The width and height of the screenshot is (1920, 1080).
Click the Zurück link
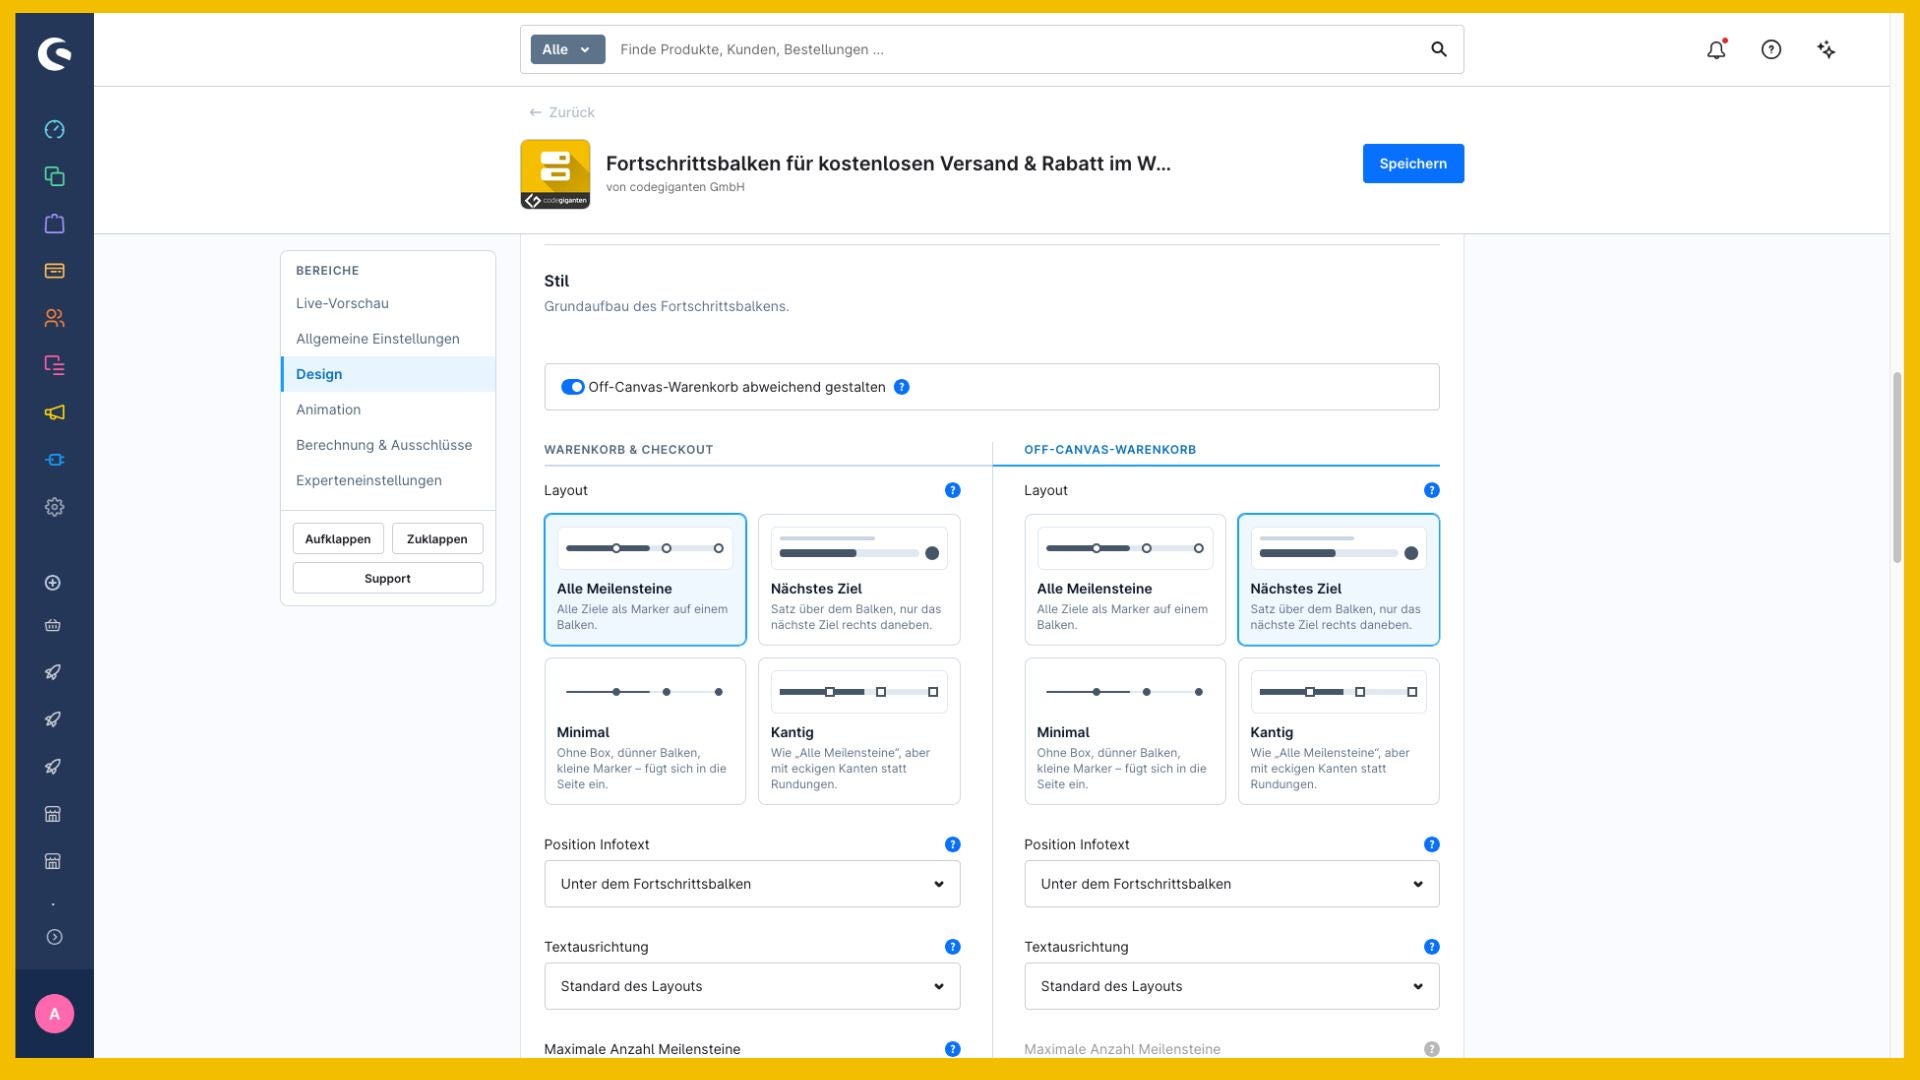tap(562, 112)
